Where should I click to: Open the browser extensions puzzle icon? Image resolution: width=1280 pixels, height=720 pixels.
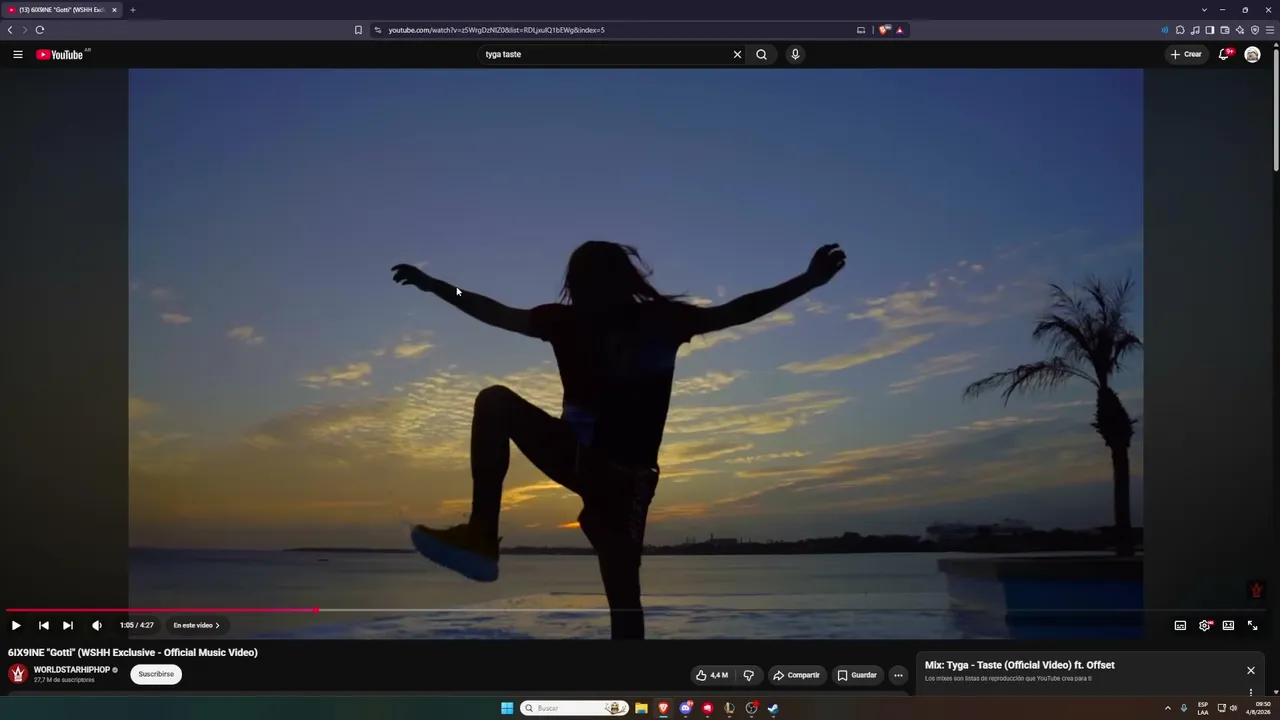pos(1180,30)
